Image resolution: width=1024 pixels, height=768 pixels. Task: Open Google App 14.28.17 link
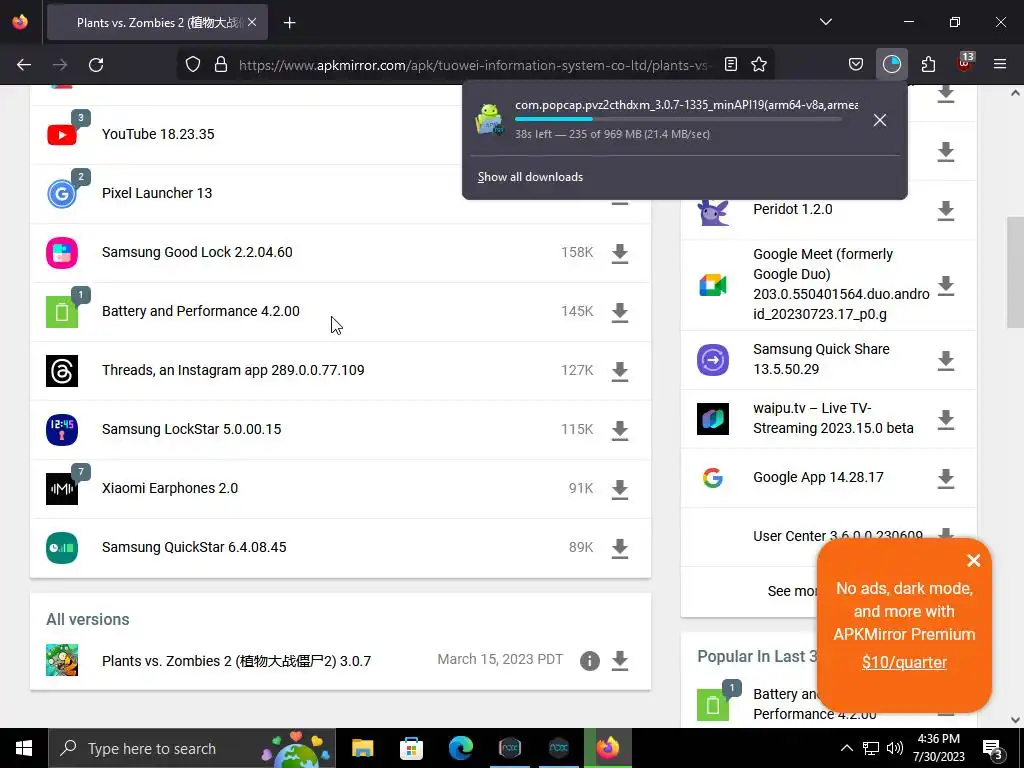coord(818,477)
